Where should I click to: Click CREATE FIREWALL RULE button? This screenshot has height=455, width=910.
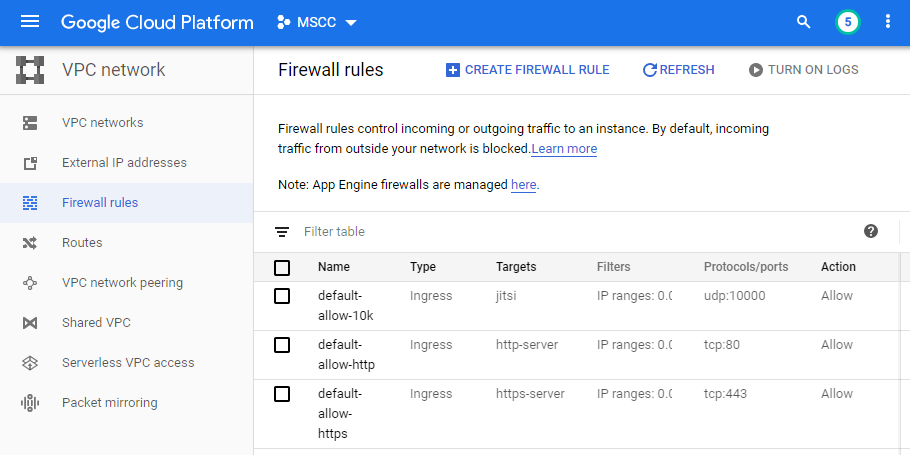pyautogui.click(x=528, y=70)
